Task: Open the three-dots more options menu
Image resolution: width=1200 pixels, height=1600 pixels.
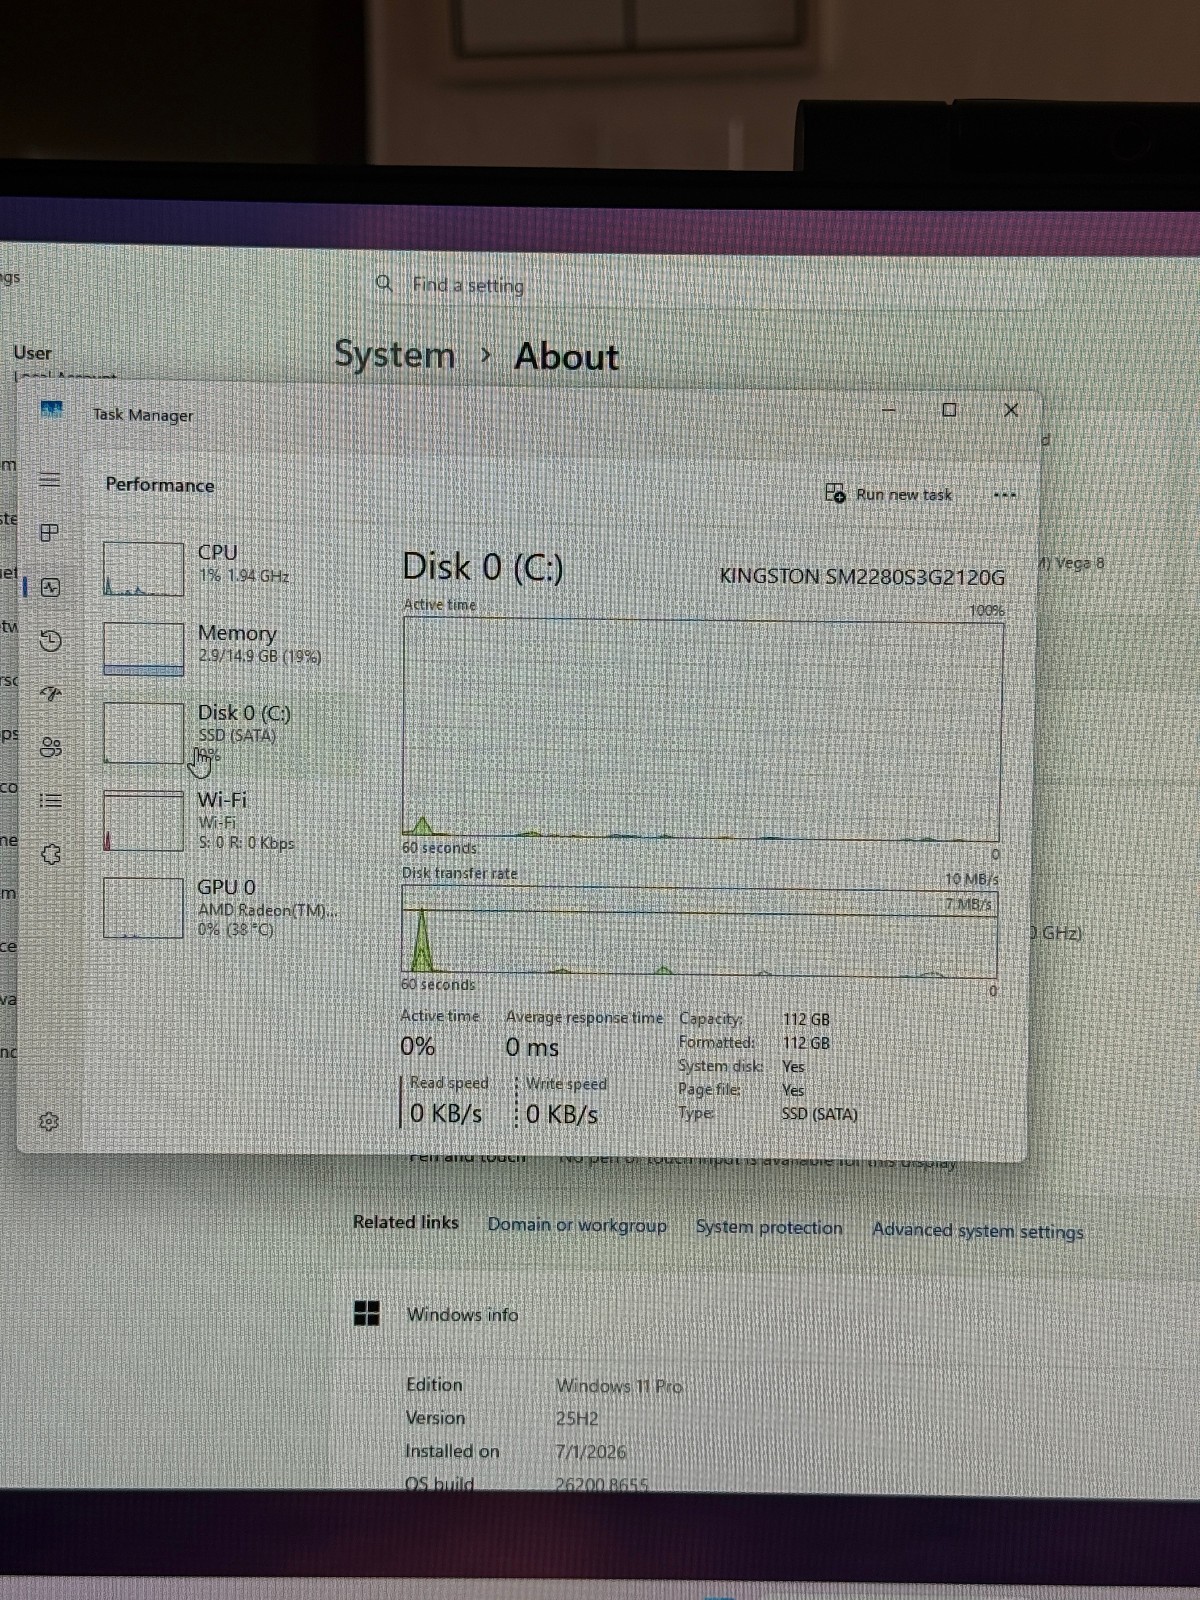Action: pos(1005,495)
